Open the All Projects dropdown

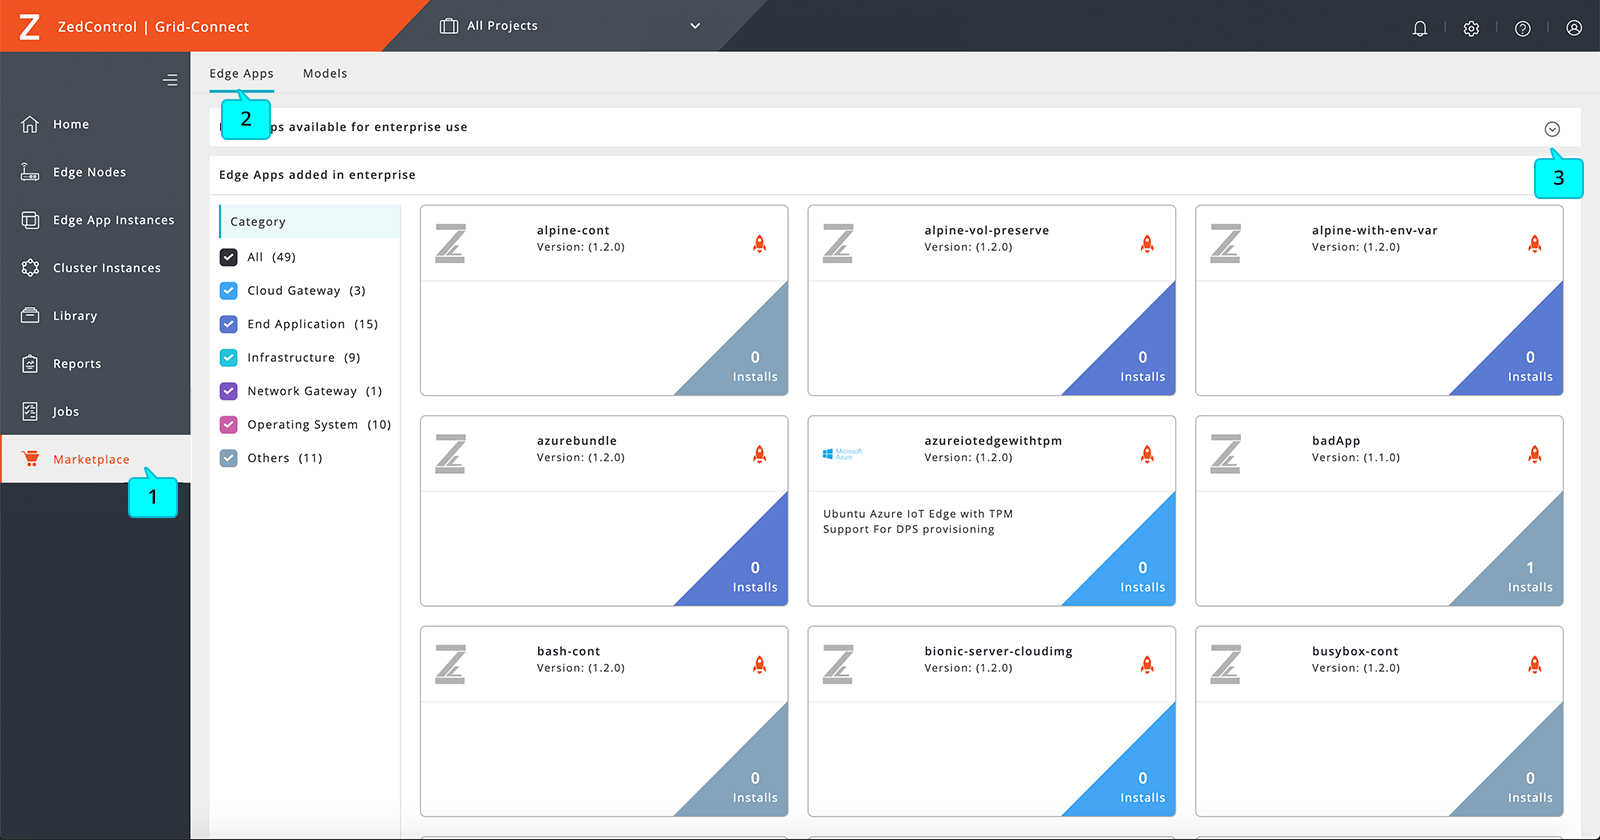click(x=570, y=26)
